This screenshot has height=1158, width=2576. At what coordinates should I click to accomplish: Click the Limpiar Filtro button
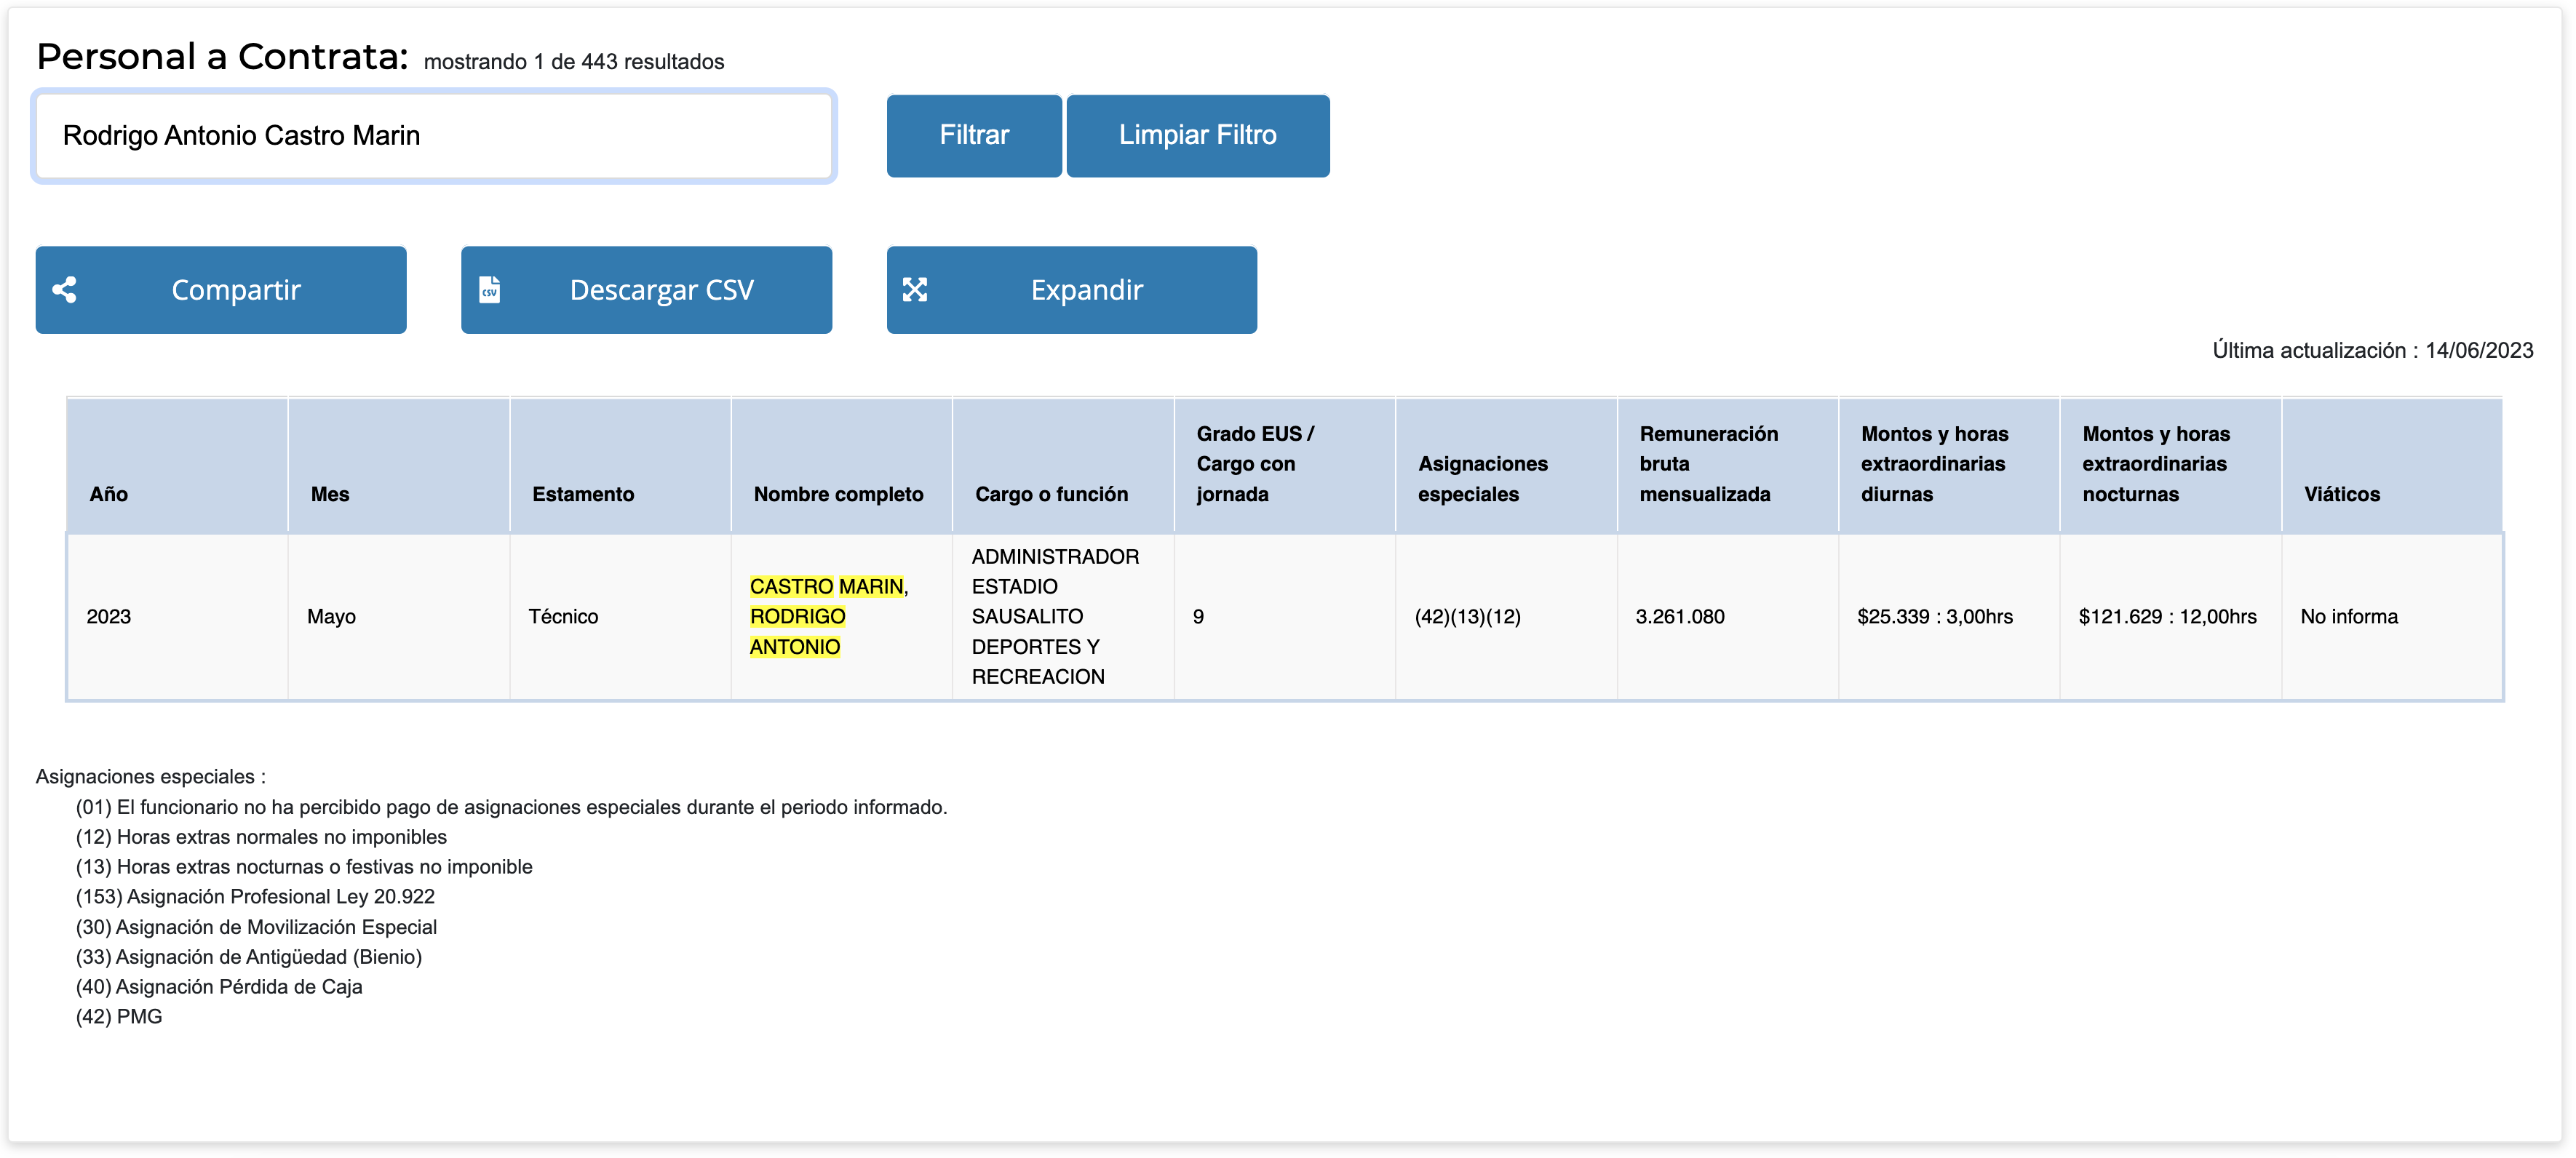tap(1198, 136)
